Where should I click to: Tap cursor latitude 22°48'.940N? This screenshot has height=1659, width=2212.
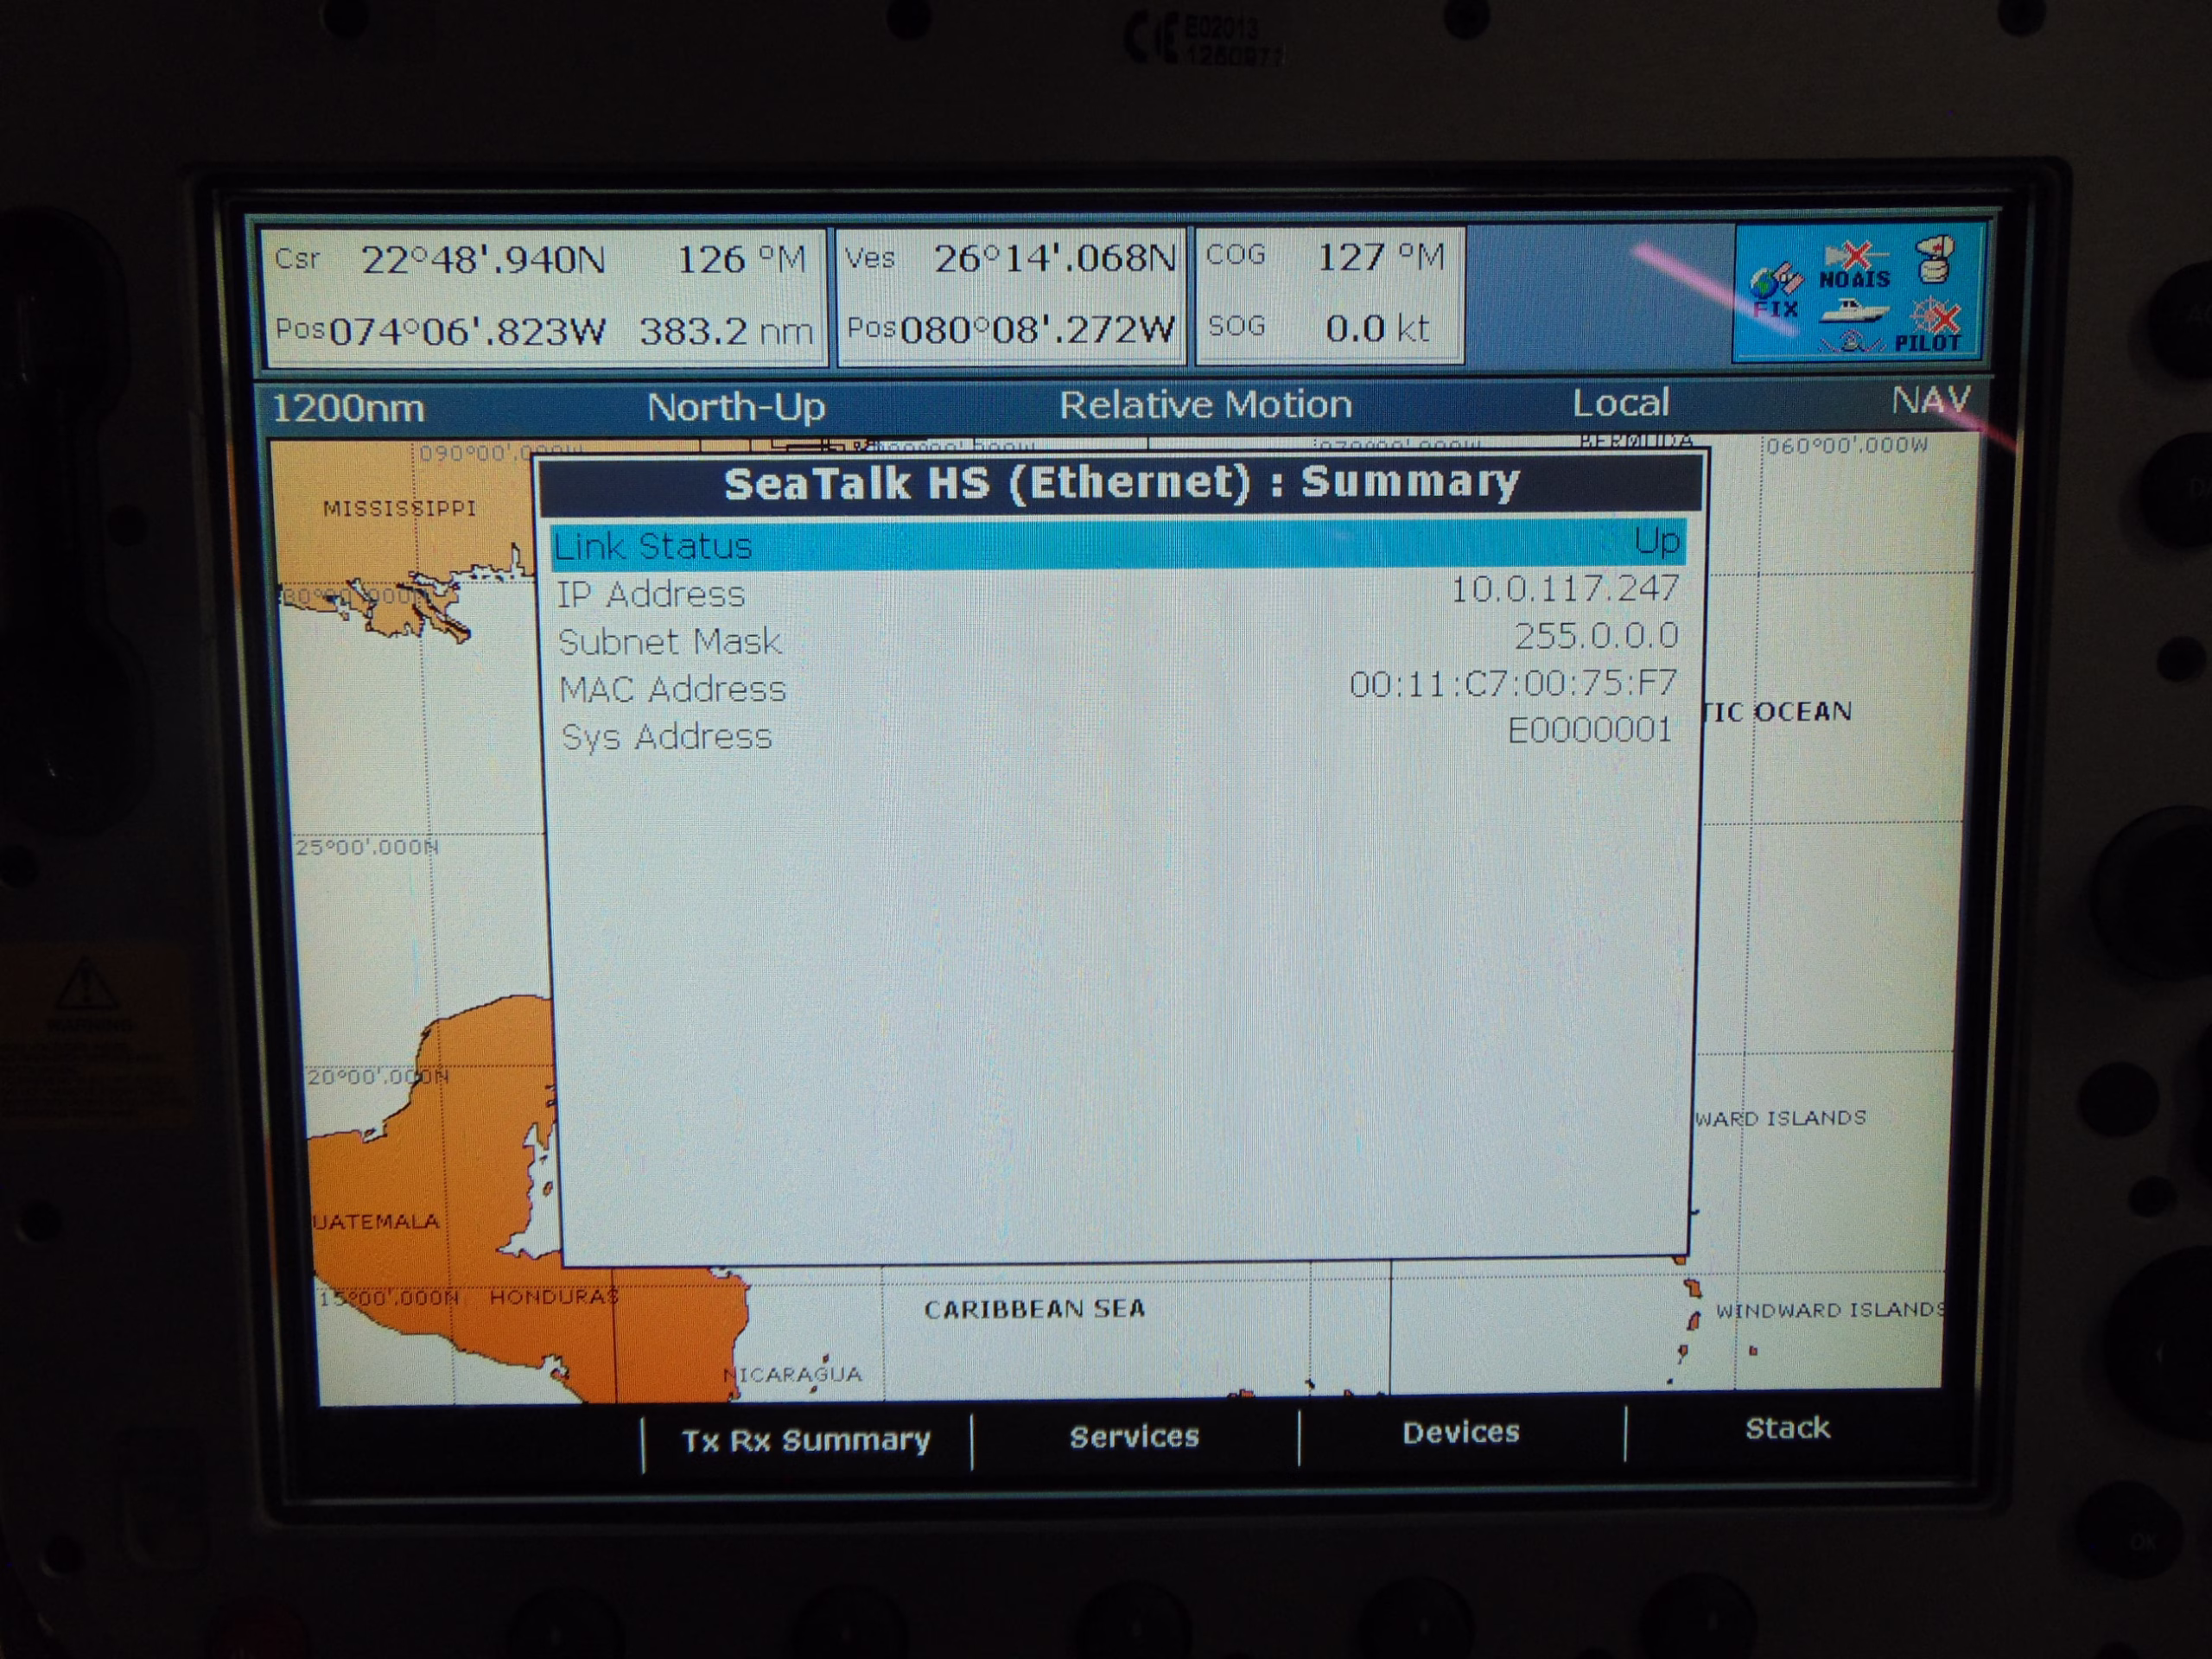(x=483, y=261)
